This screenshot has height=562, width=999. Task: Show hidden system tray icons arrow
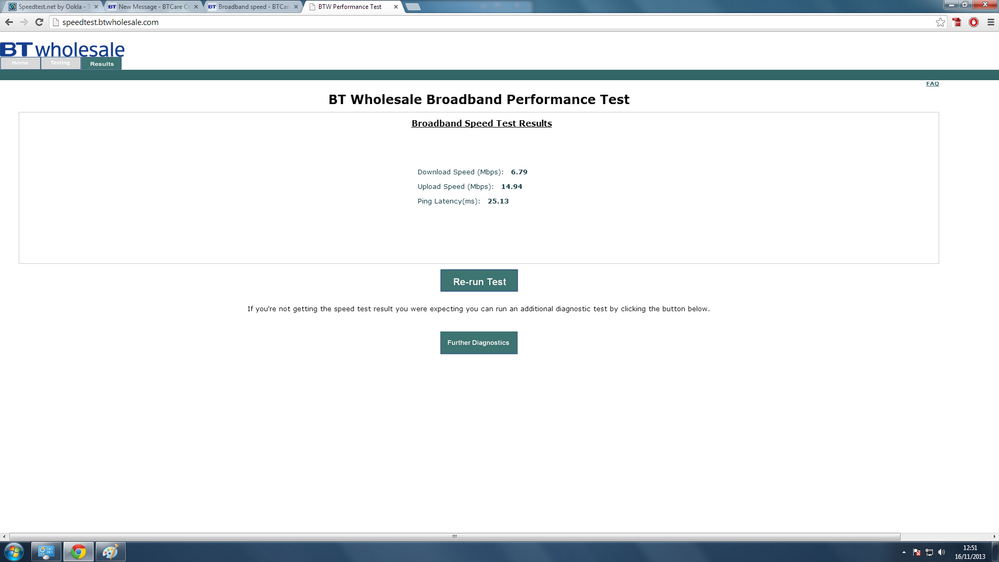[903, 552]
